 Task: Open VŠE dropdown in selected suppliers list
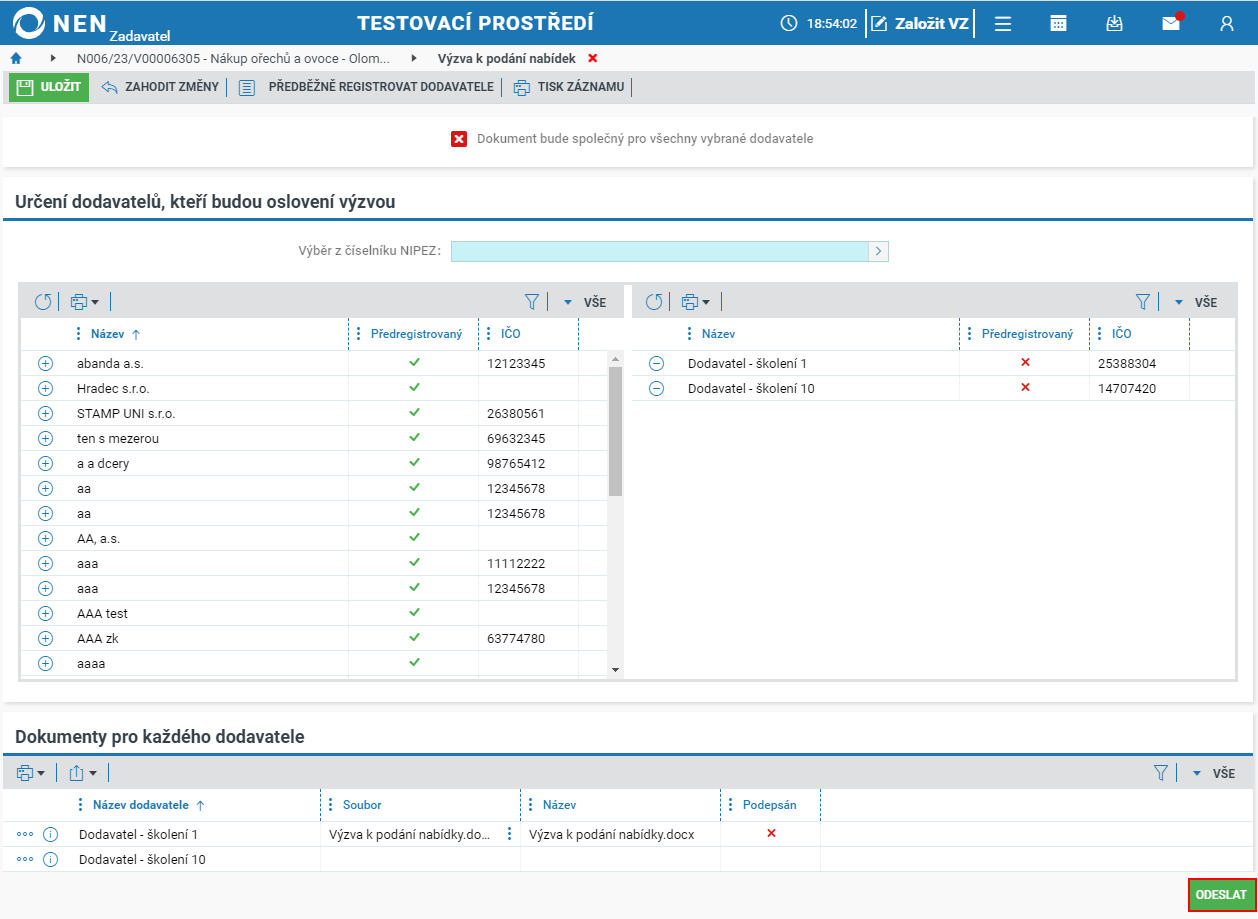click(1196, 302)
